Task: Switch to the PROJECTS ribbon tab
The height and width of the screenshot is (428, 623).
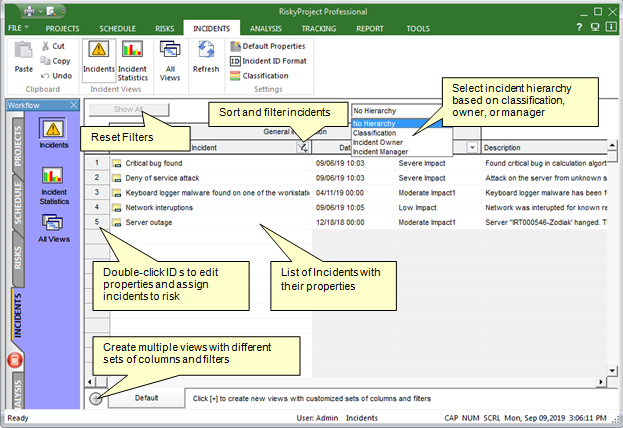Action: 62,29
